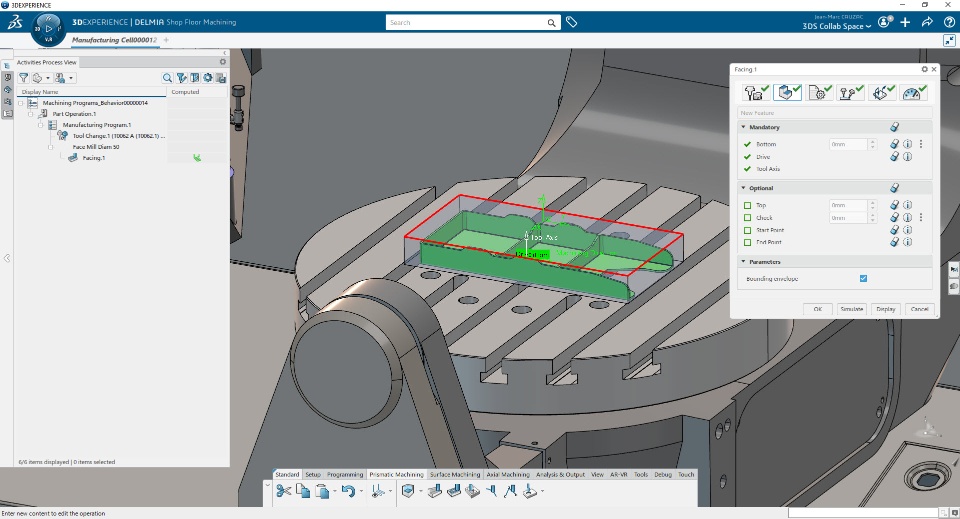This screenshot has height=519, width=960.
Task: Switch to the Setup tab
Action: 313,474
